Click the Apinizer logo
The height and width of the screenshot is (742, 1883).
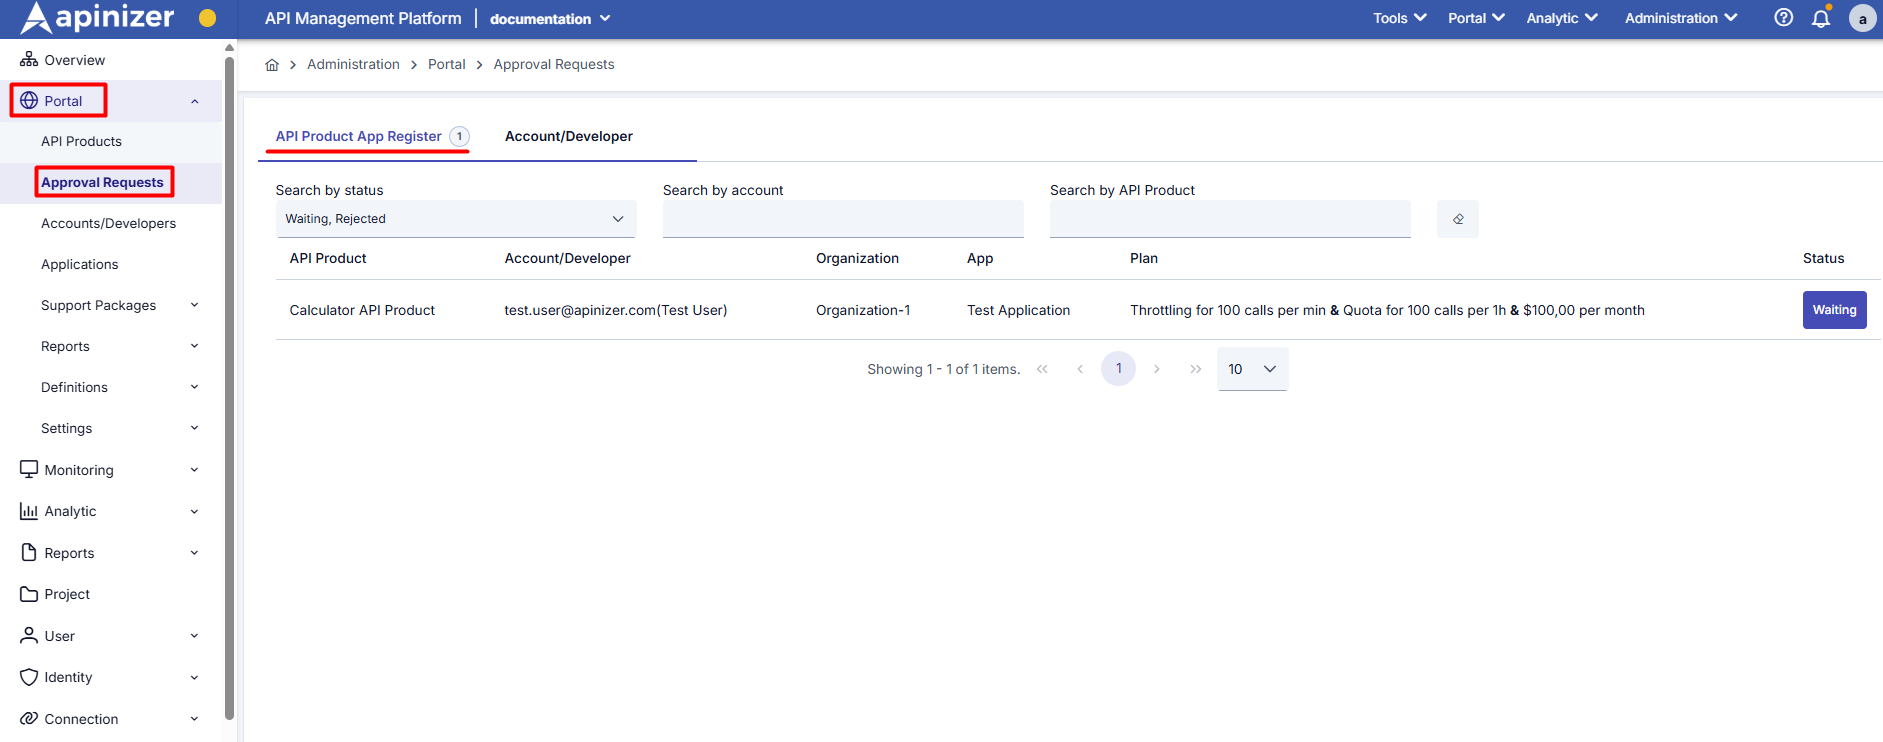tap(98, 18)
